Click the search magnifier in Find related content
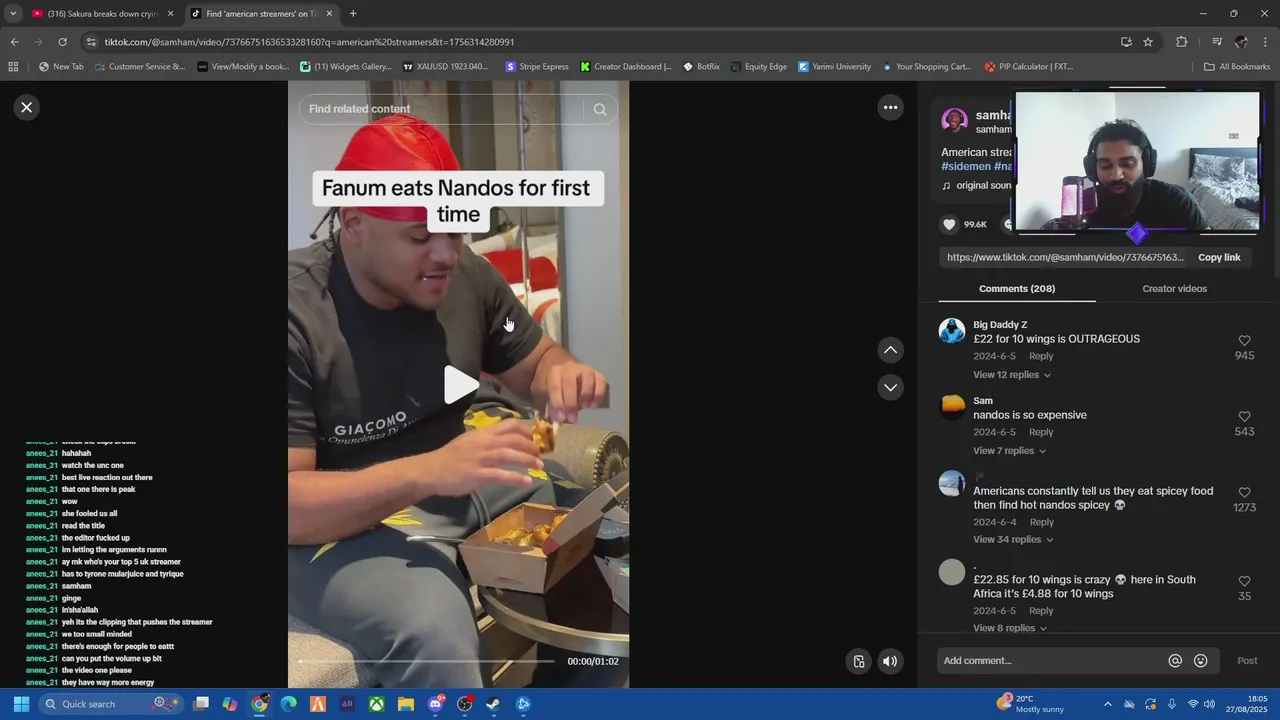1280x720 pixels. (x=600, y=109)
